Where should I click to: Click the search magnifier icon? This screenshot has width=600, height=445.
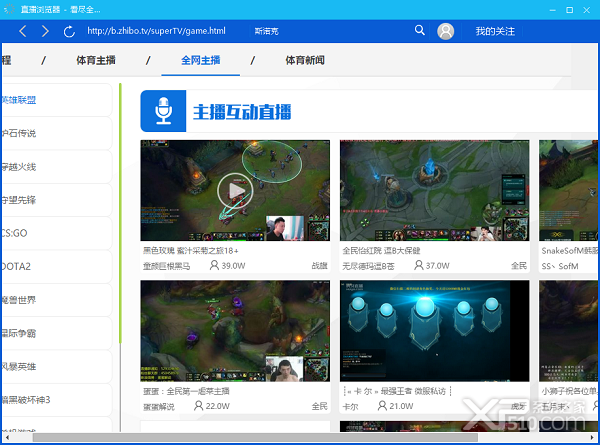click(420, 30)
